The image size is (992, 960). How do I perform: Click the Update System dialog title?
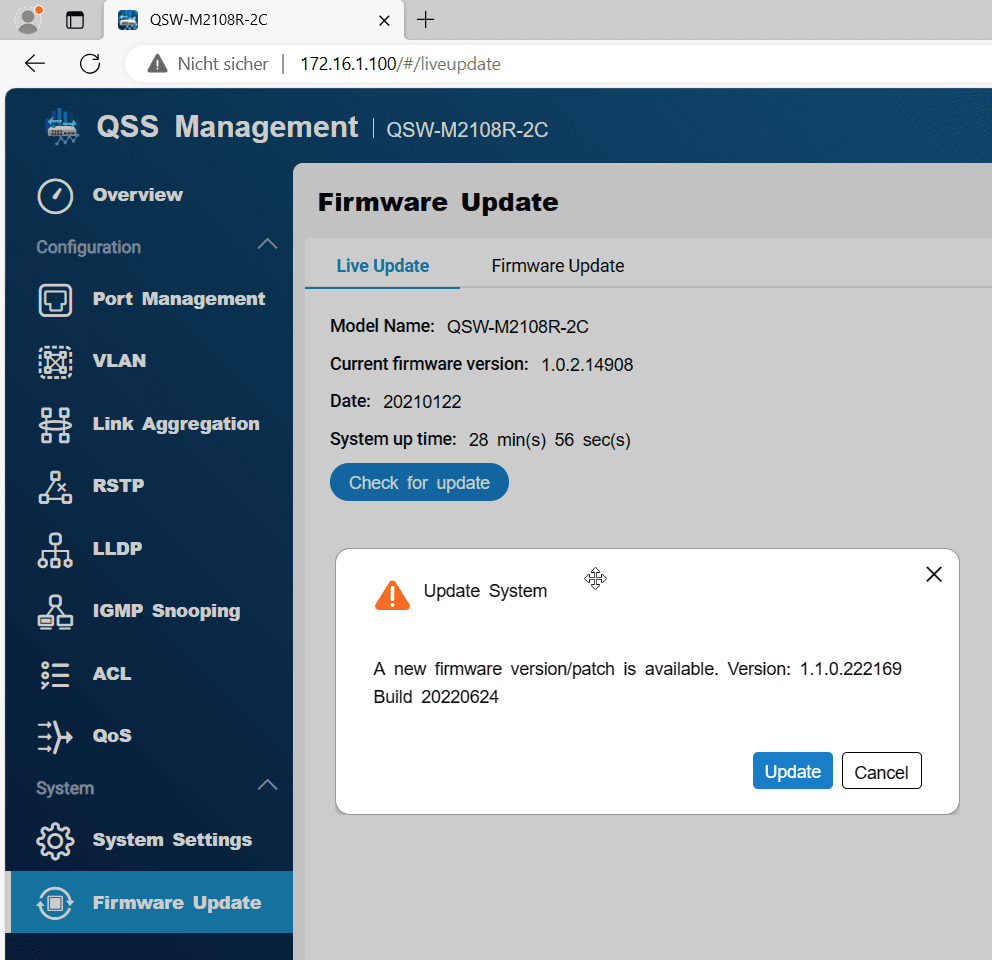485,591
